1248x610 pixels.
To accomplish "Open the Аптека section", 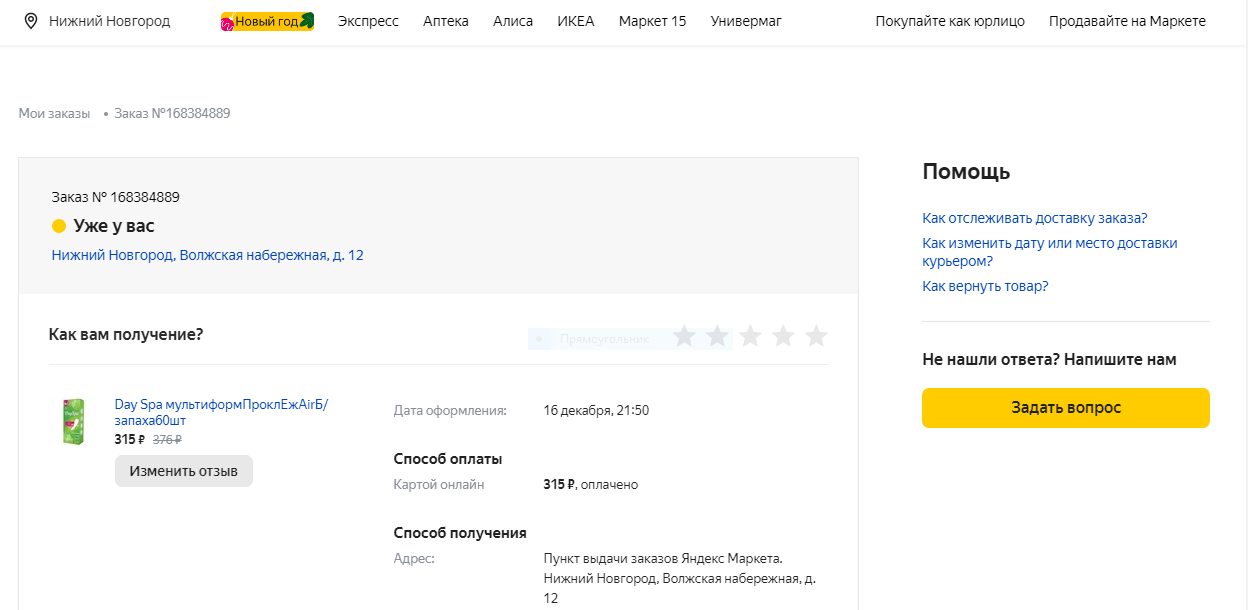I will point(445,20).
